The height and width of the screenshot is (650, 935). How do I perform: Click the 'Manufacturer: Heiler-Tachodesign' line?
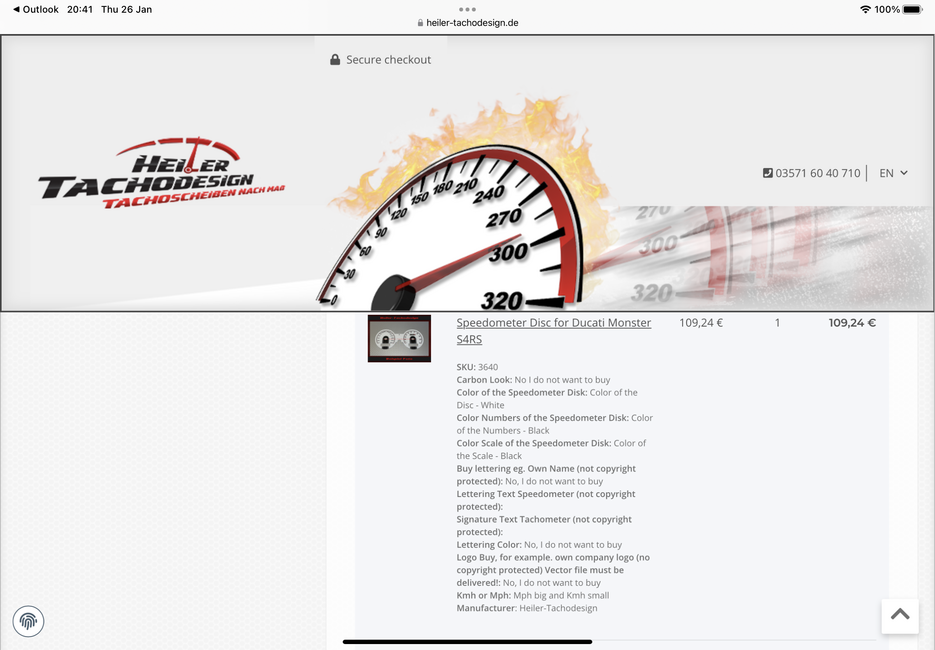point(527,608)
